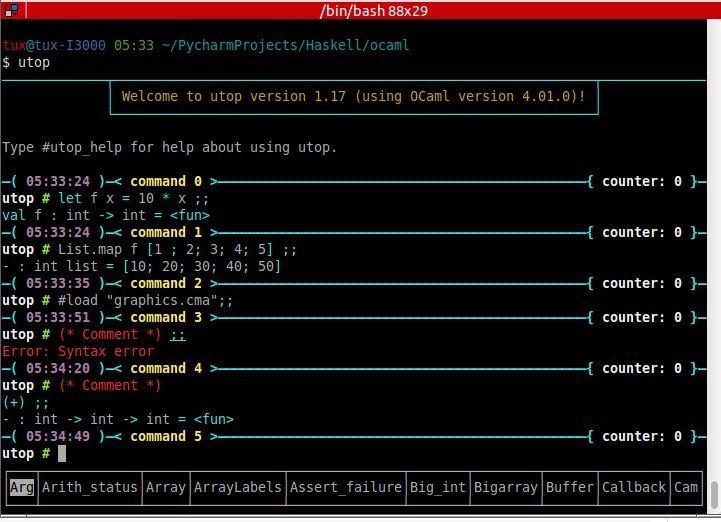The height and width of the screenshot is (522, 721).
Task: Click the /bin/bash 88x29 title bar
Action: pos(373,10)
